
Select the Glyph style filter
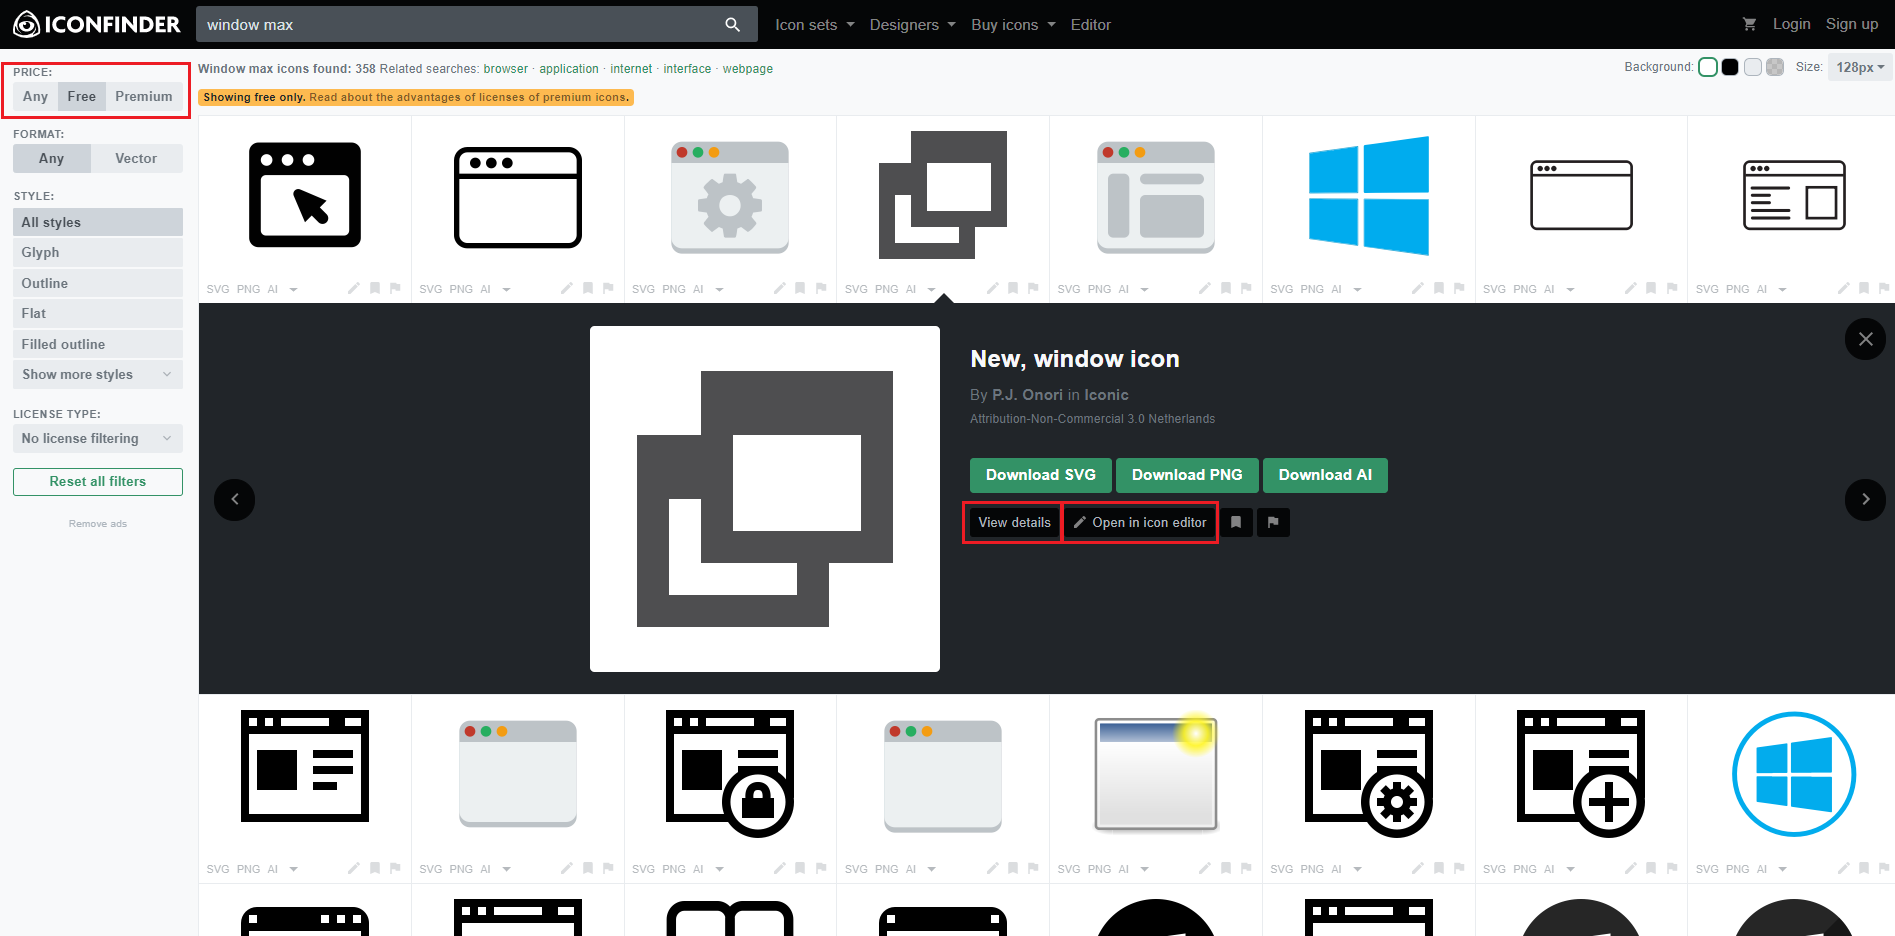98,252
